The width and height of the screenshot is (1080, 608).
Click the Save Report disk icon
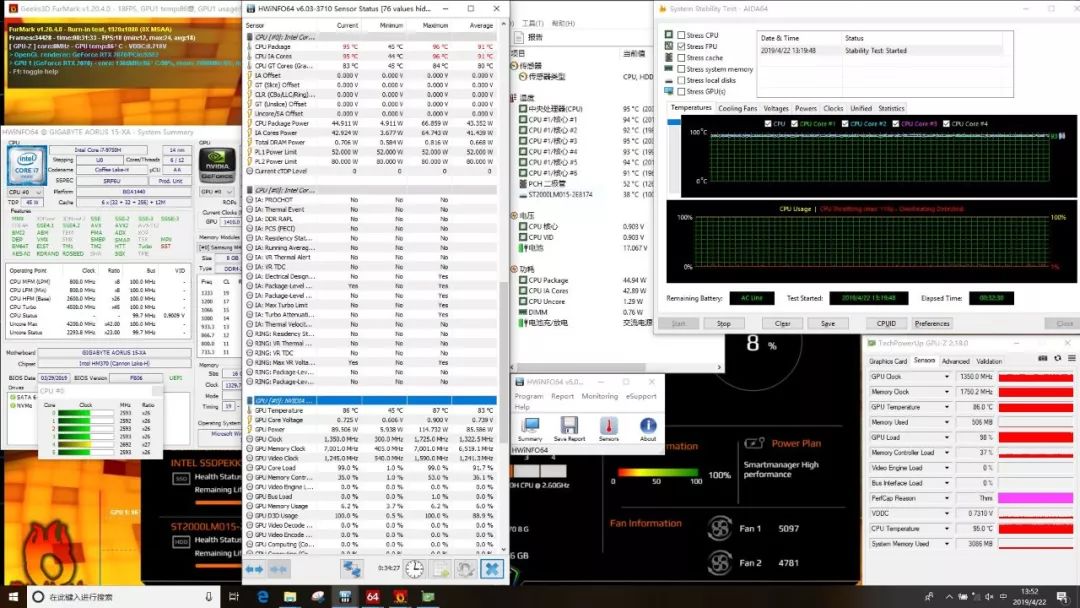pyautogui.click(x=569, y=427)
